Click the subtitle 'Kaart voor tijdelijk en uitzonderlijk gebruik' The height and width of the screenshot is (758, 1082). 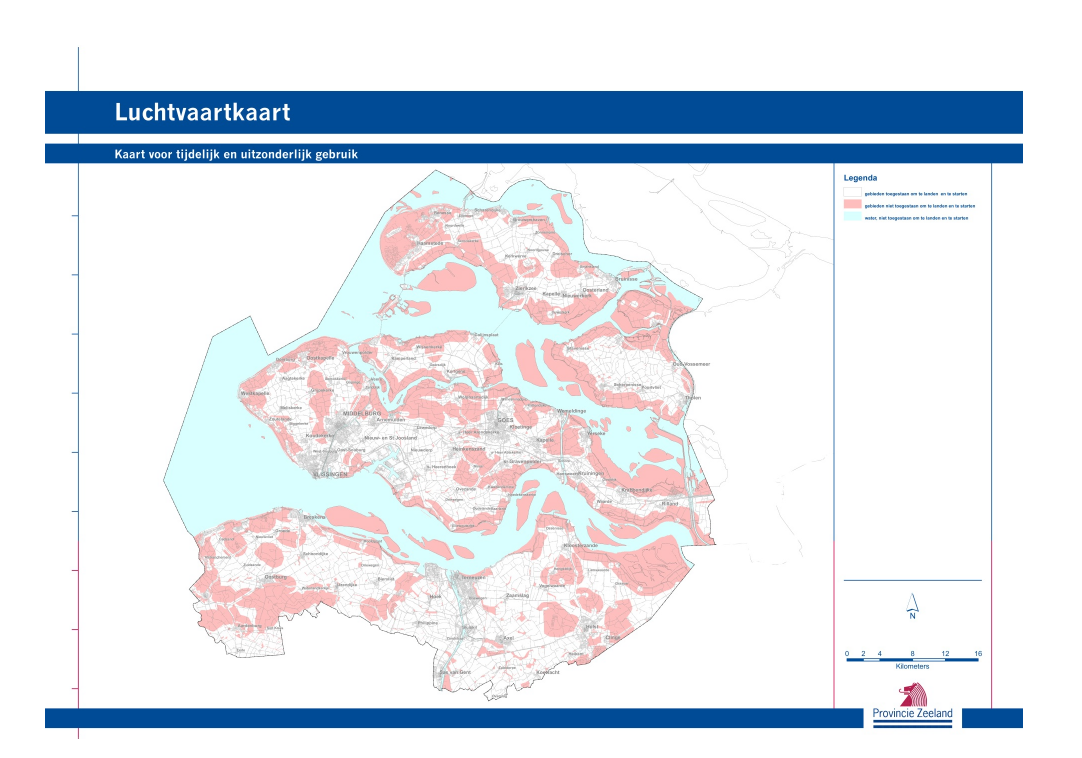click(x=236, y=155)
